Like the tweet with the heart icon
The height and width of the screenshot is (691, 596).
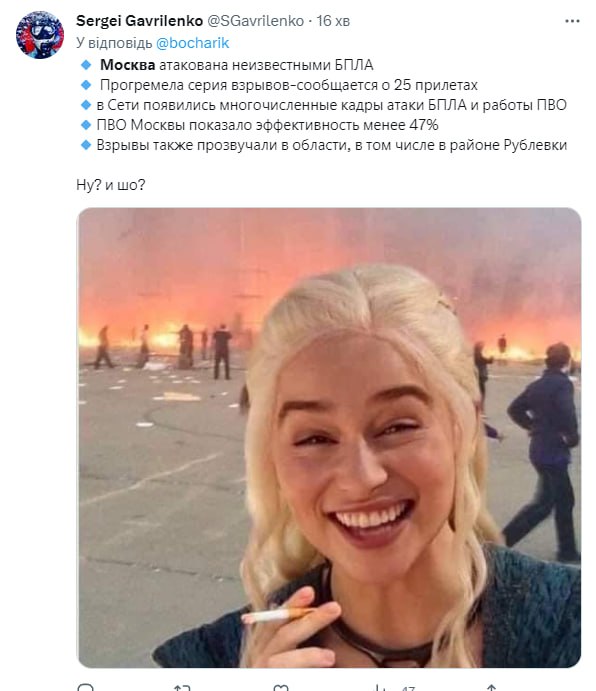(281, 687)
